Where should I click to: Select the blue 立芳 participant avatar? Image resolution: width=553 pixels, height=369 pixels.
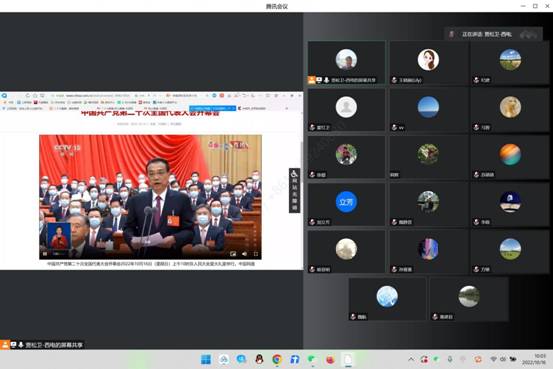point(346,202)
